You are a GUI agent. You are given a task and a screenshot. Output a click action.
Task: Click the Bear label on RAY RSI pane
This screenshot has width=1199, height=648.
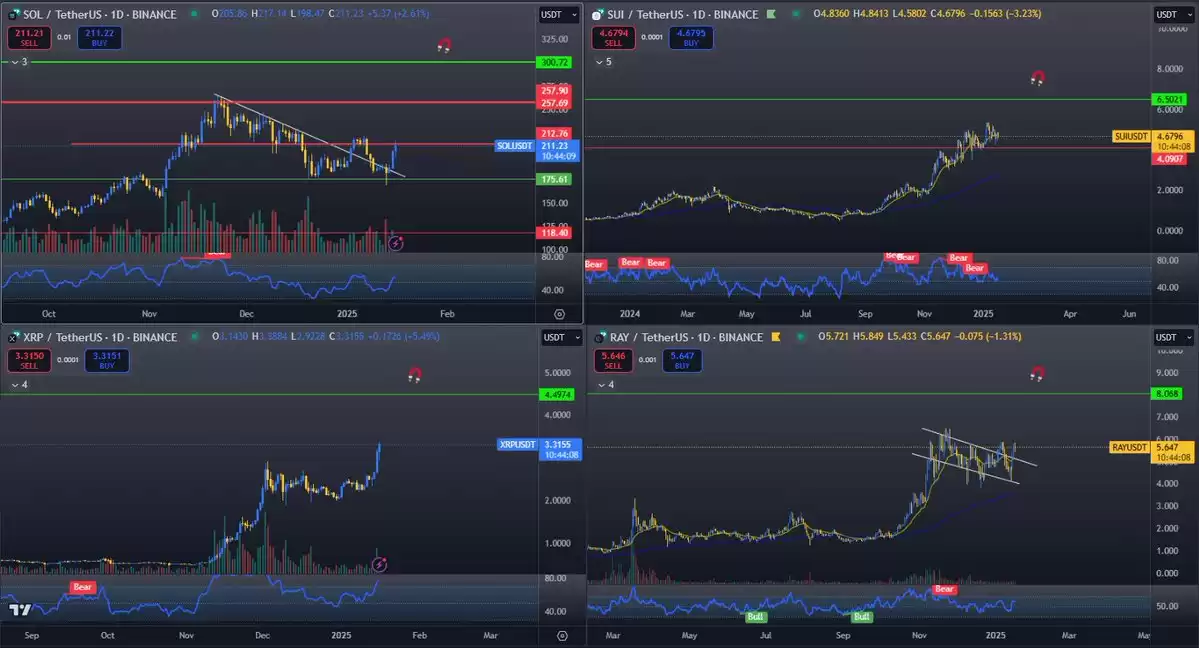944,588
